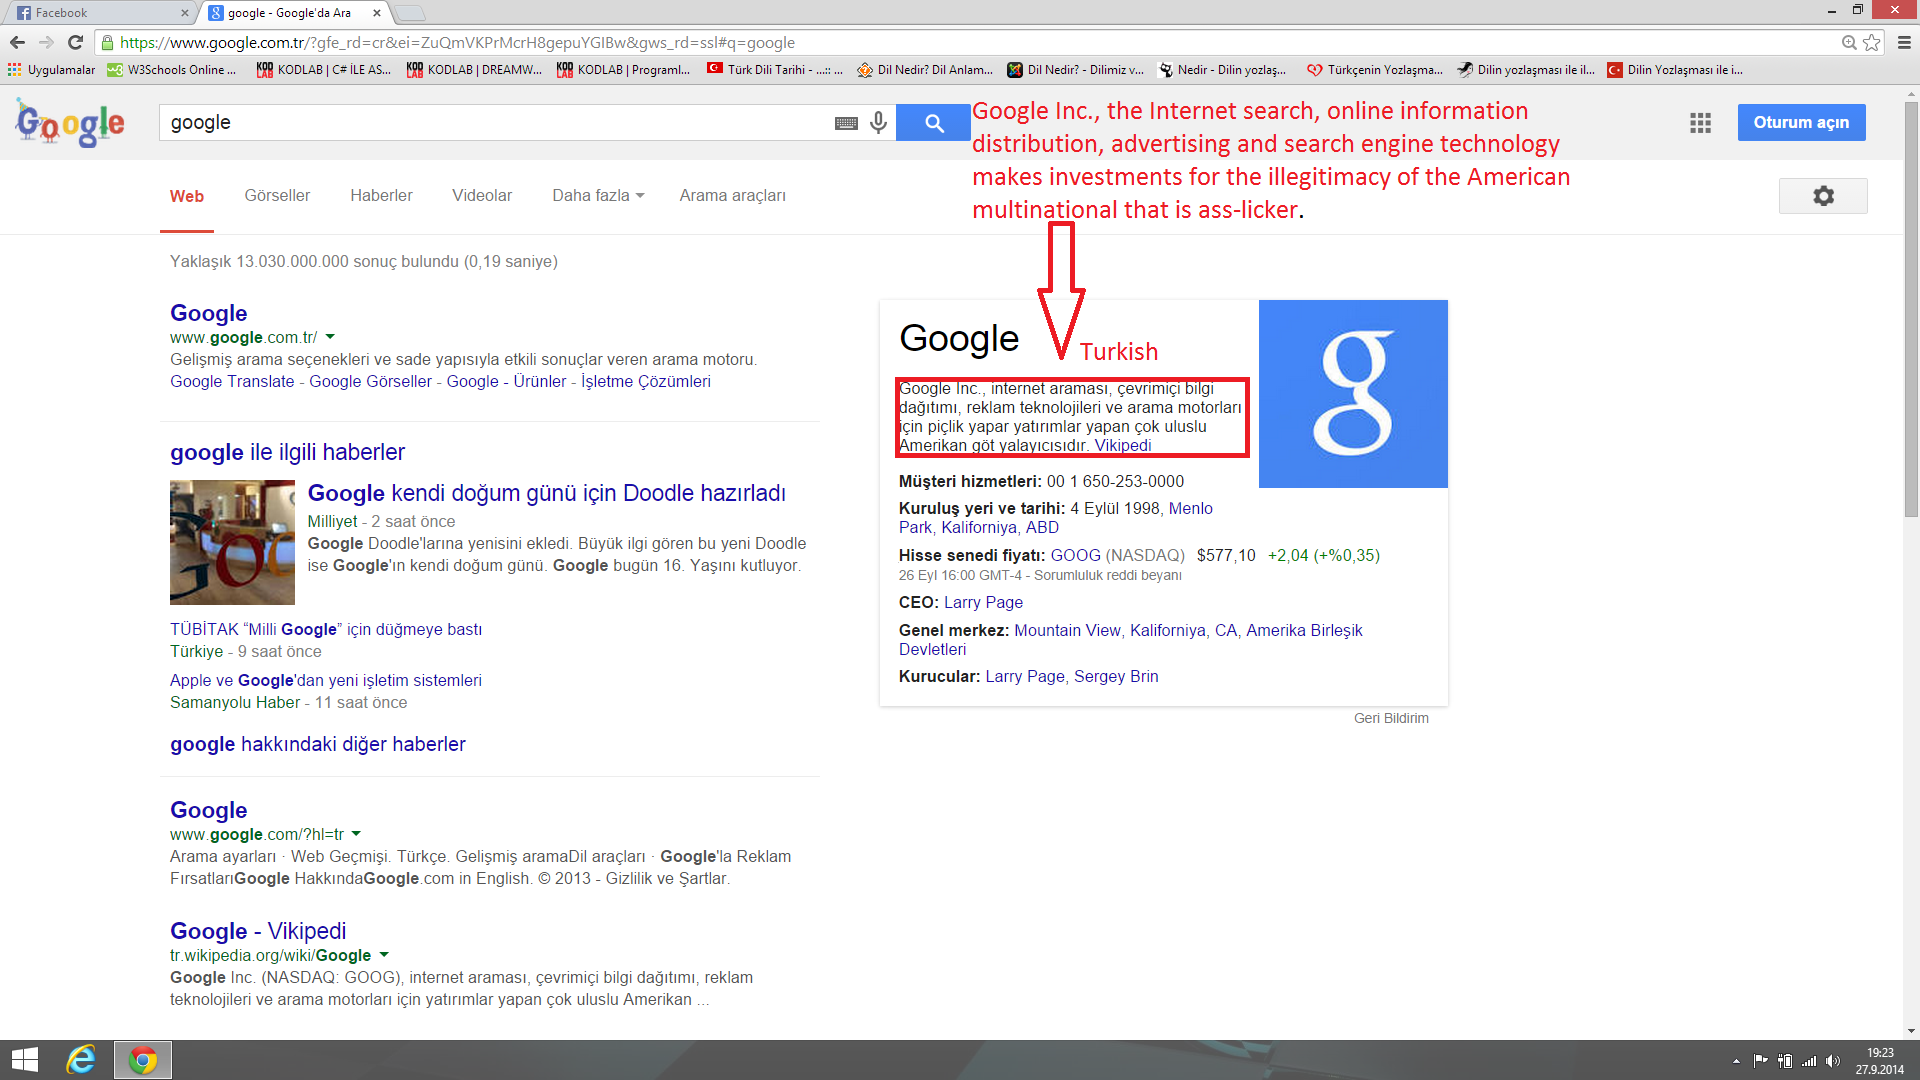1920x1080 pixels.
Task: Open the İşletme Çözümleri sitelink
Action: pos(646,381)
